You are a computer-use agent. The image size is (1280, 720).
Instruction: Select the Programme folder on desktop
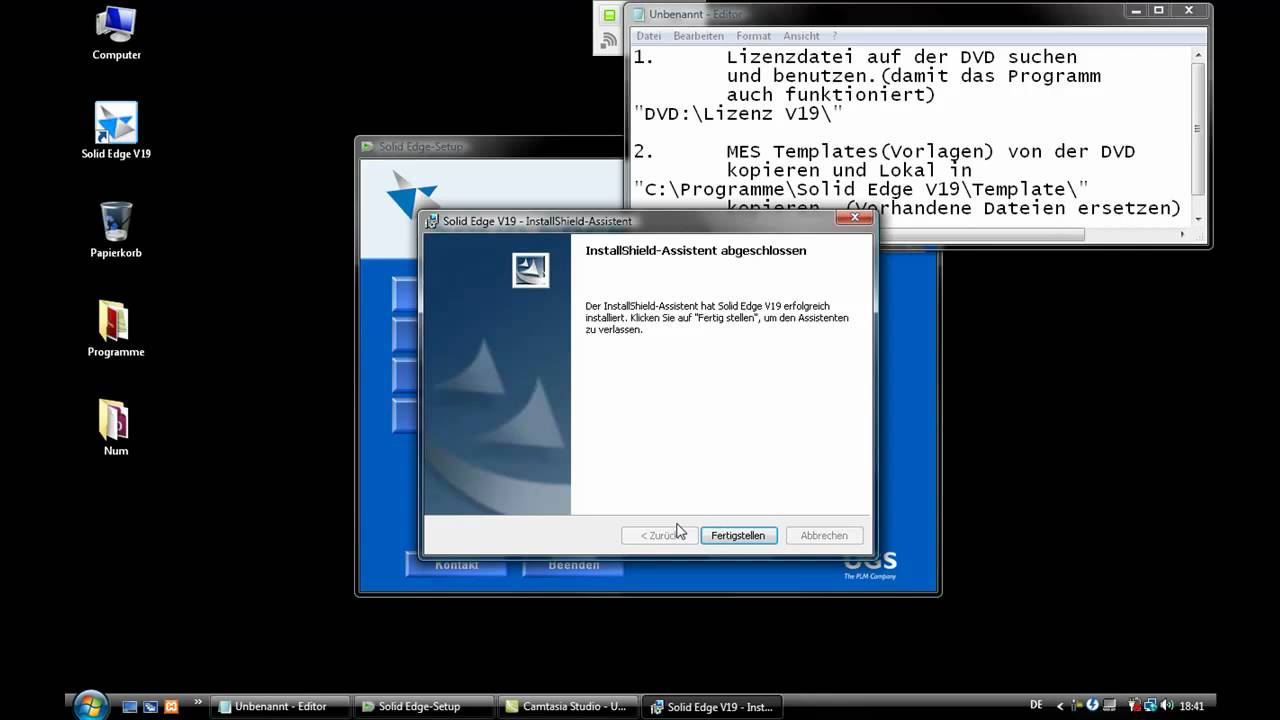click(x=116, y=329)
